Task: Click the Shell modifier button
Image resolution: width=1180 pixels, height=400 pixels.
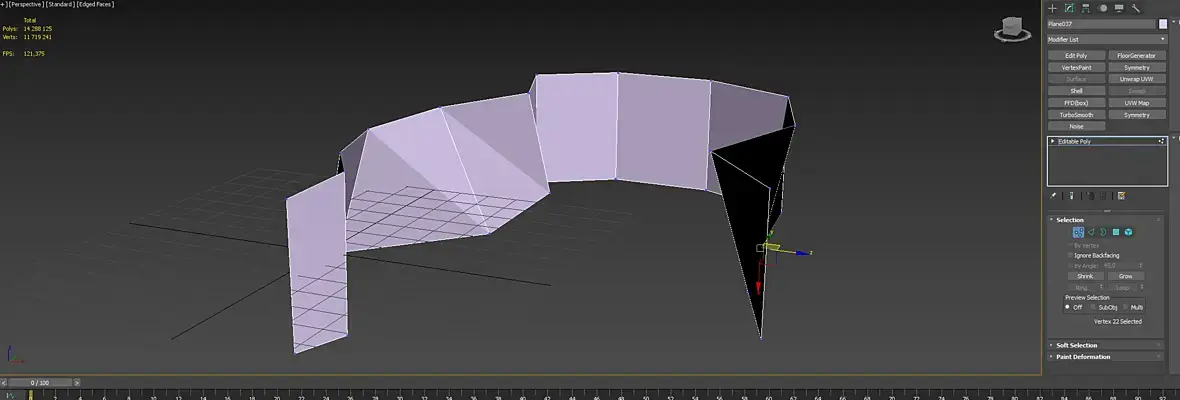Action: (1076, 91)
